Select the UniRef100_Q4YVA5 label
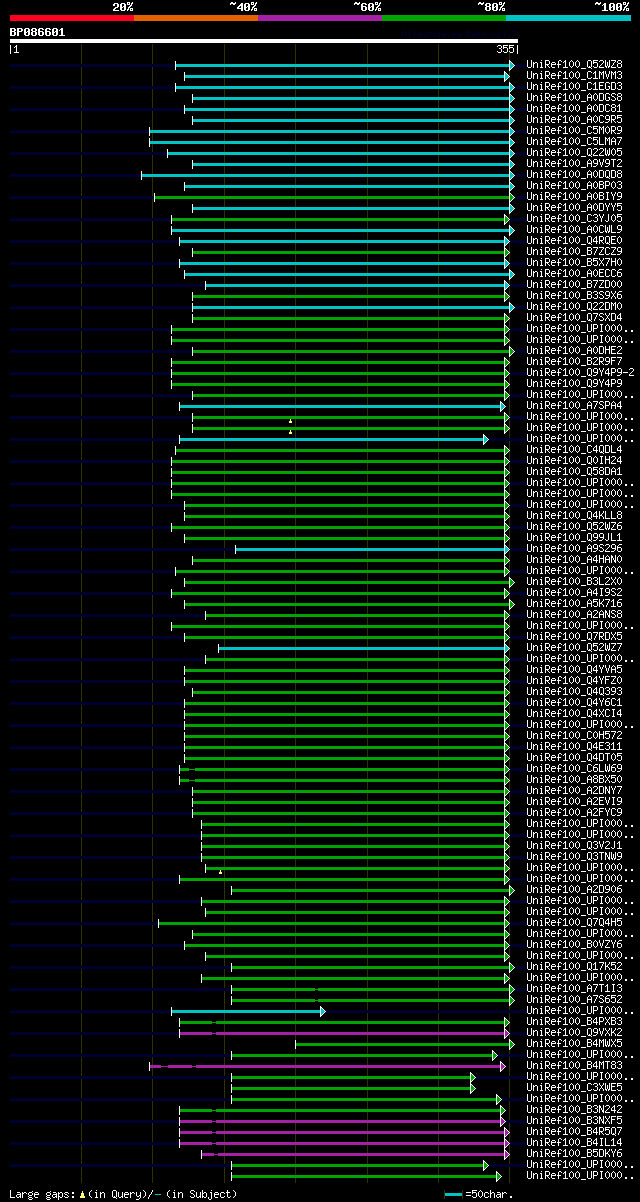Image resolution: width=640 pixels, height=1202 pixels. (x=574, y=669)
